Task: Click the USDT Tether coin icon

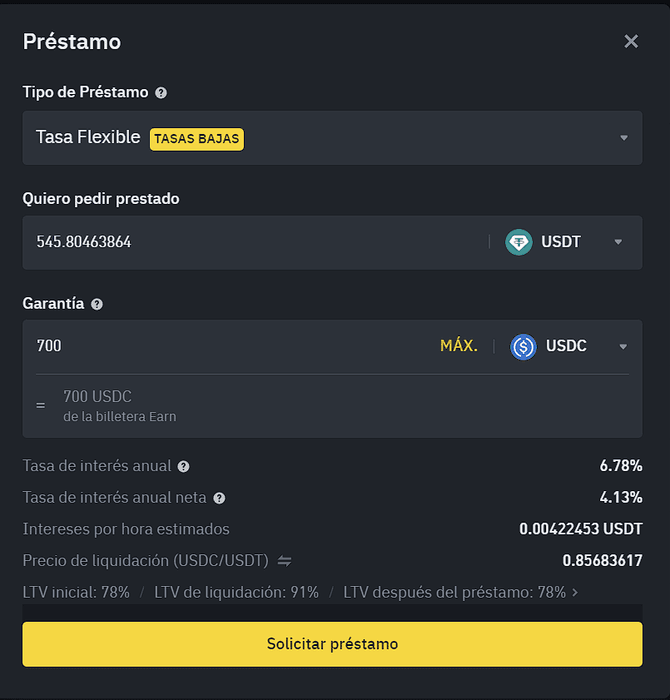Action: click(x=519, y=242)
